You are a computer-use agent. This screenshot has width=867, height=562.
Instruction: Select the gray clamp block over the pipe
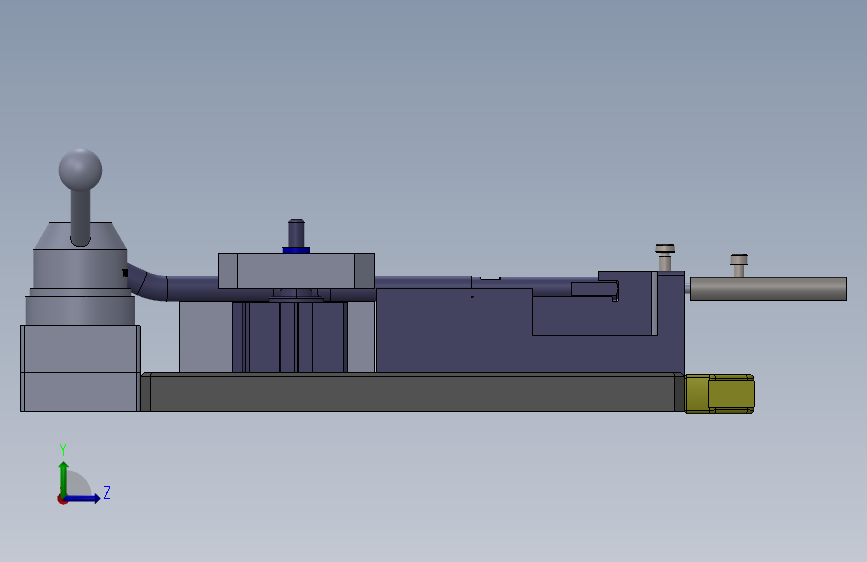point(296,271)
